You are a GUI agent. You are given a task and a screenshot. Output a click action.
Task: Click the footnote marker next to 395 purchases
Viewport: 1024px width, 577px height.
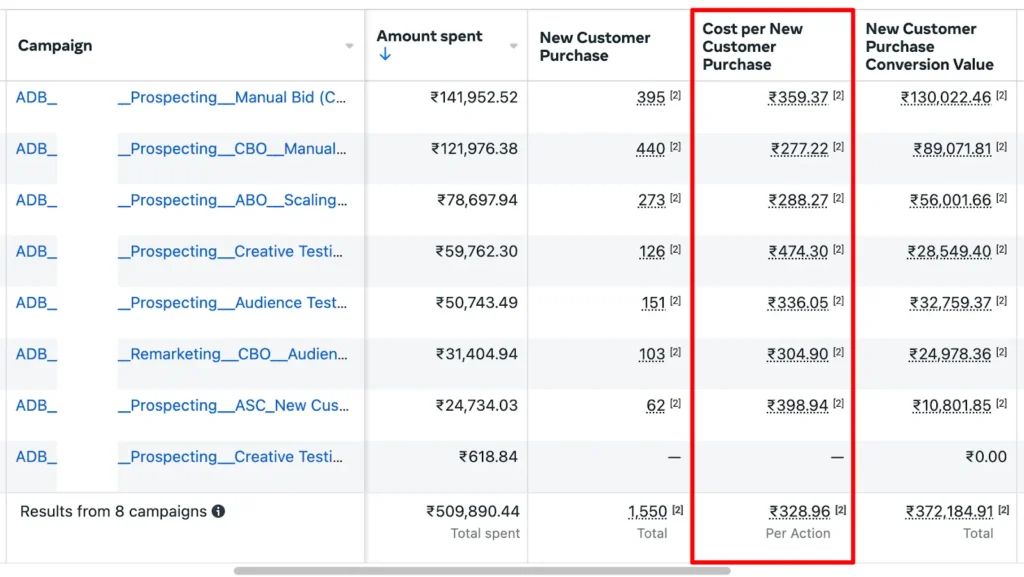point(675,96)
